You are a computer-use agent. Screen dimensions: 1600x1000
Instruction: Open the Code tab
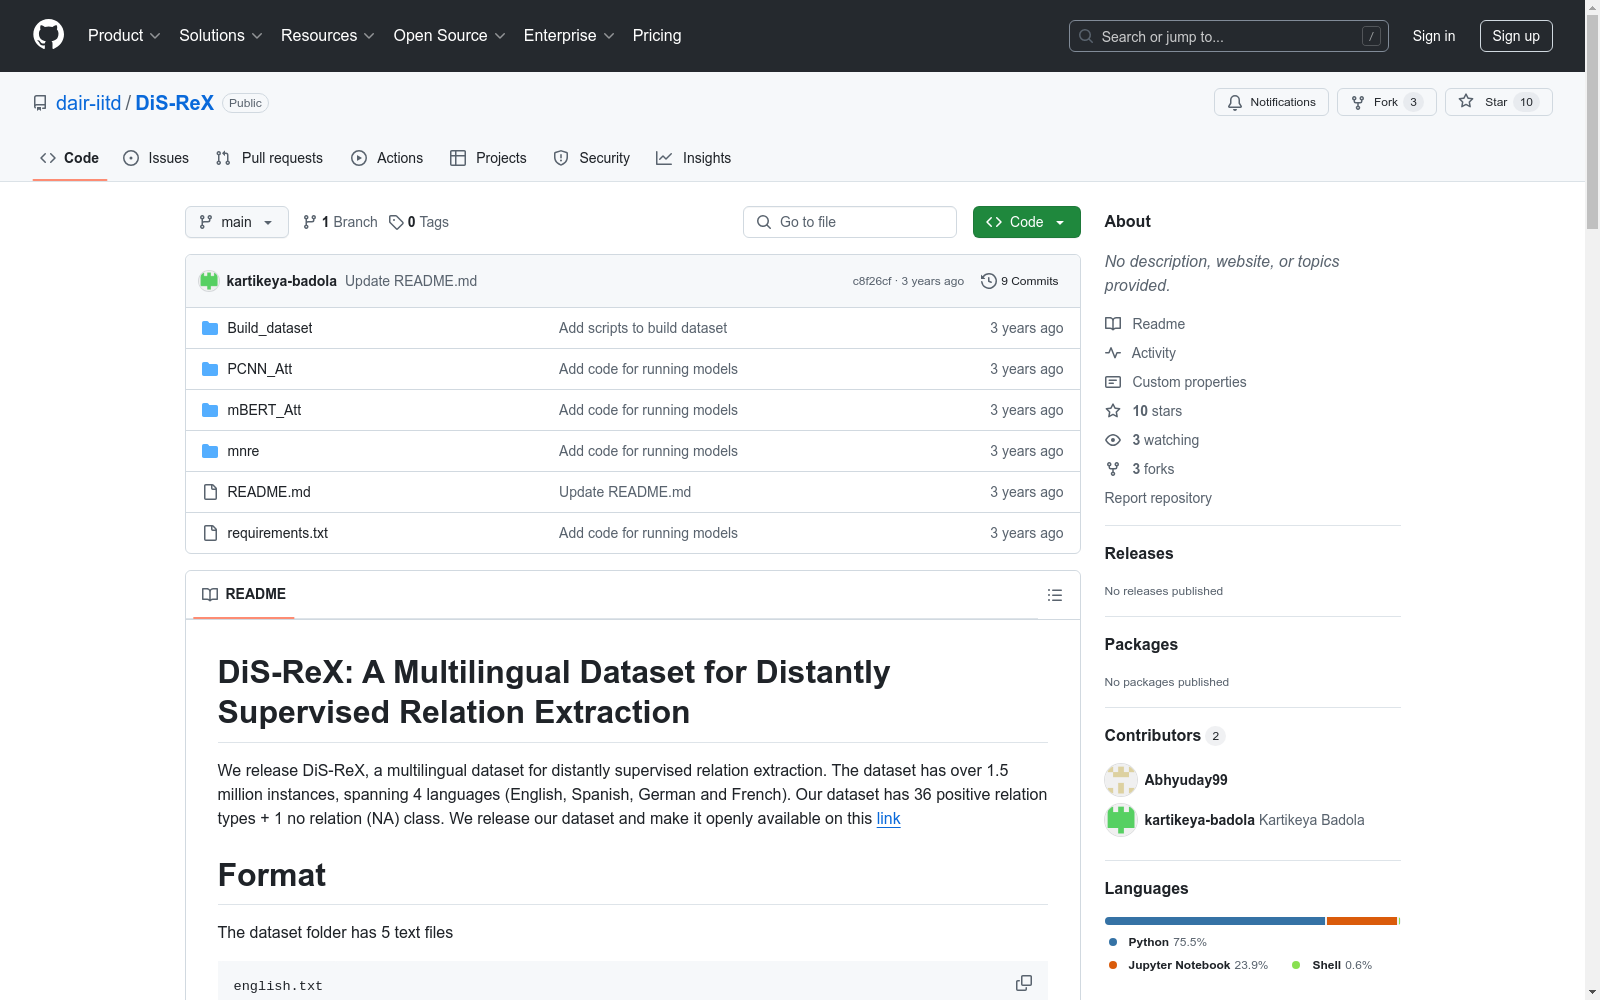pyautogui.click(x=70, y=158)
